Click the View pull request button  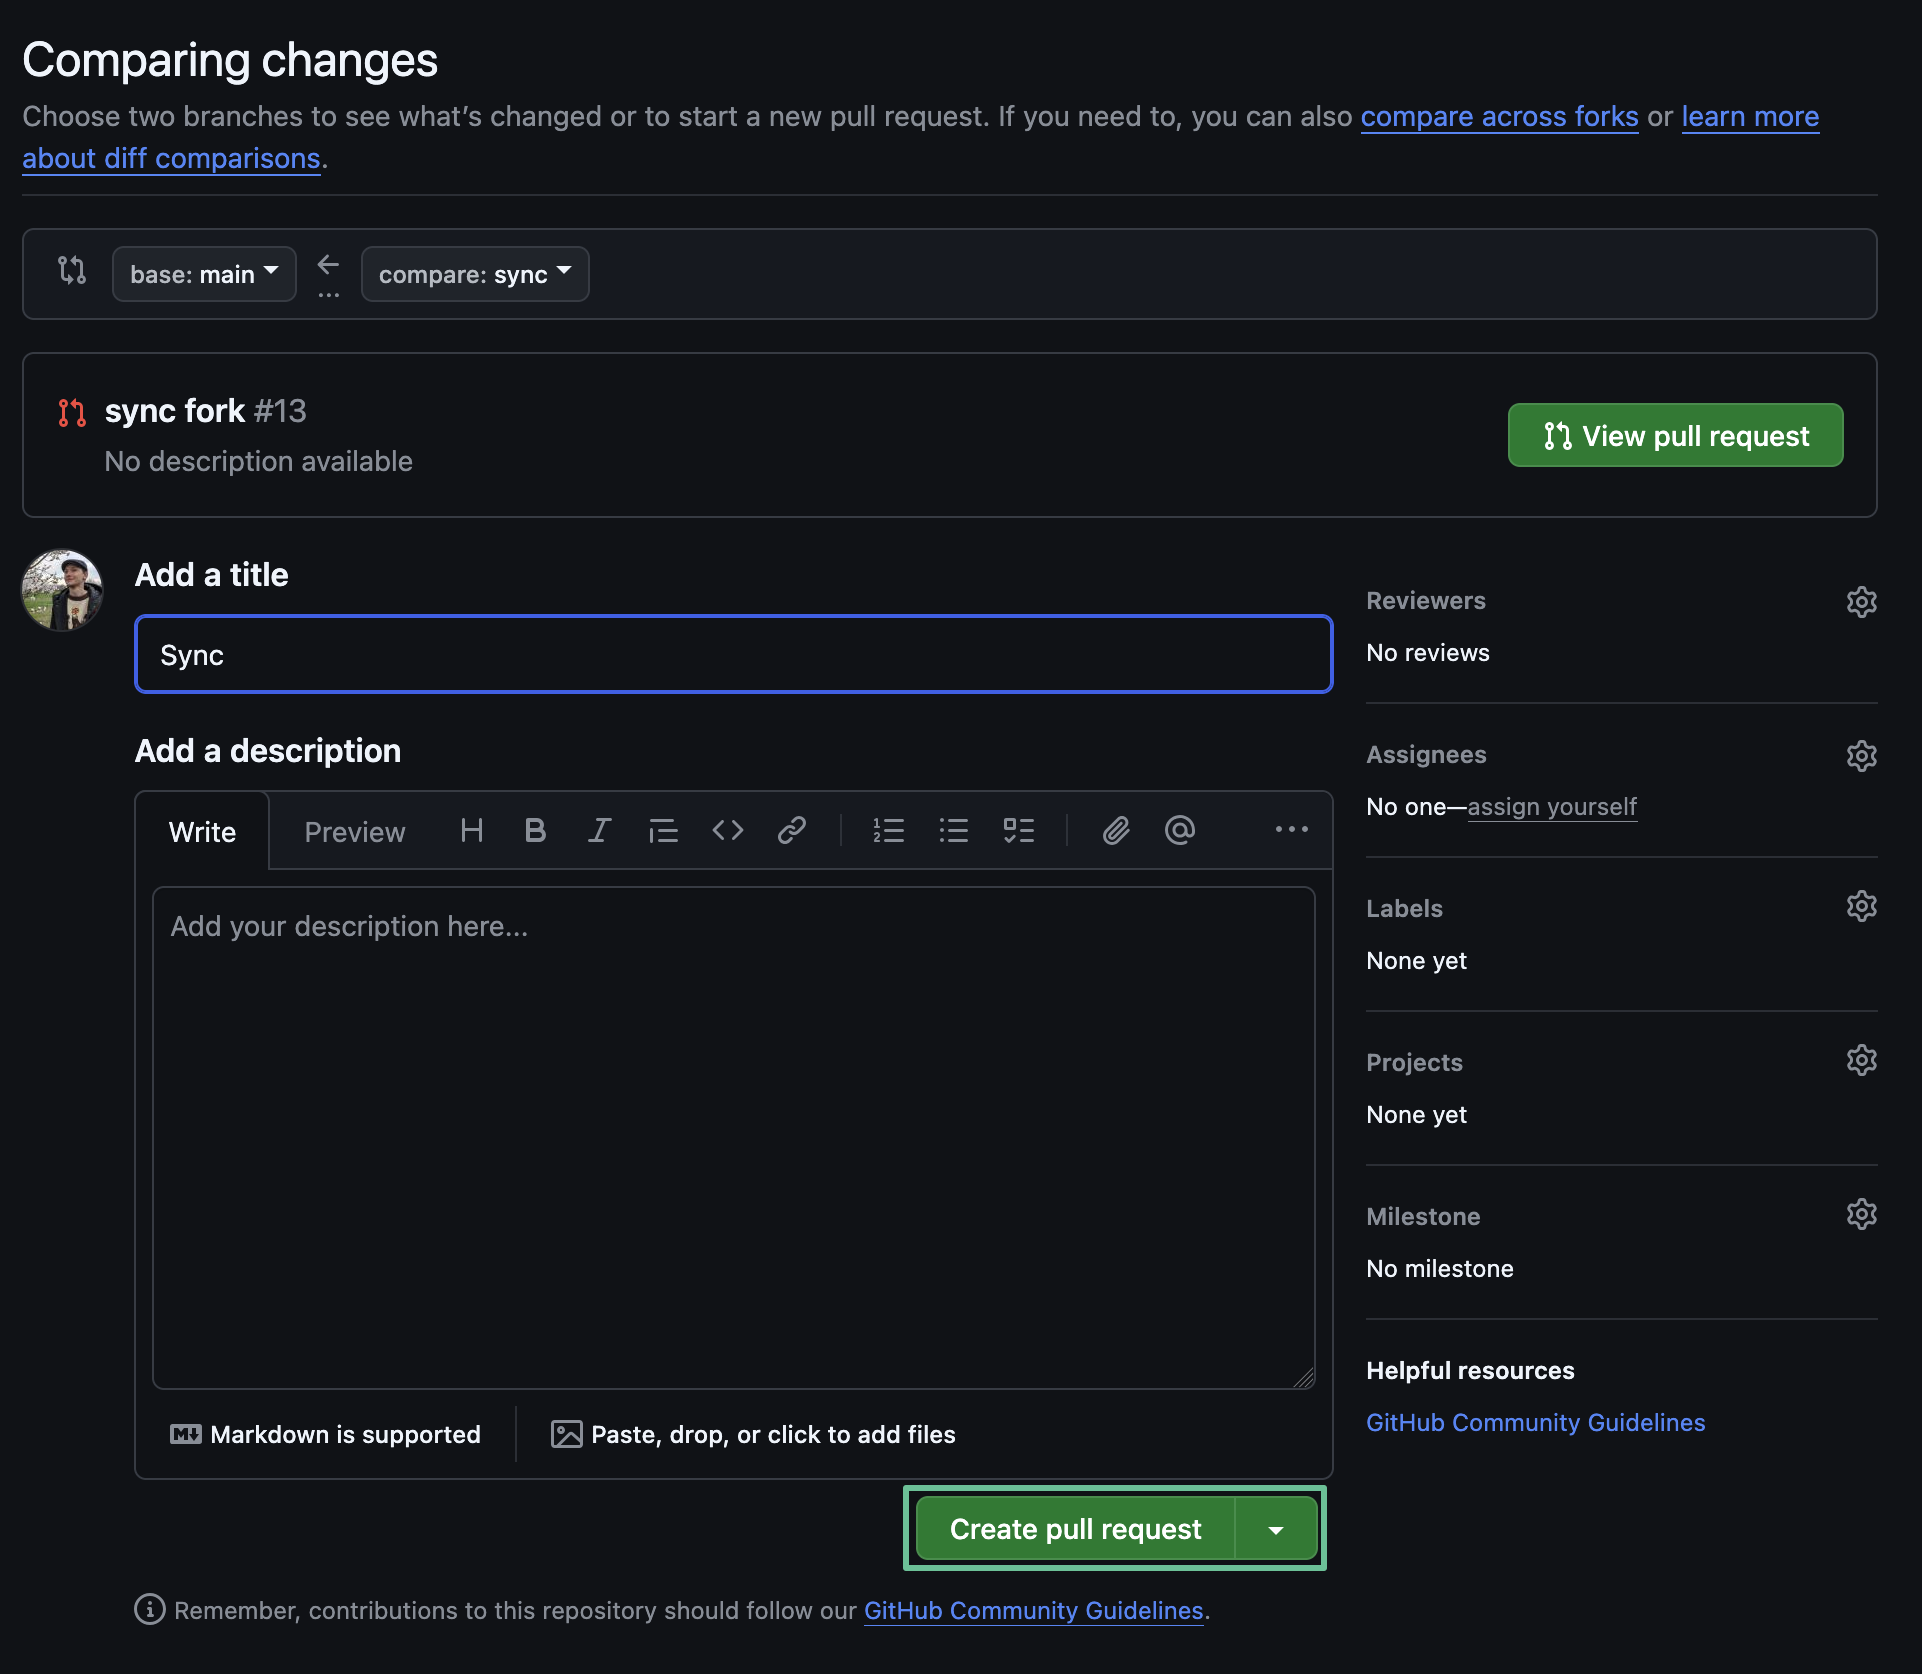(x=1675, y=436)
